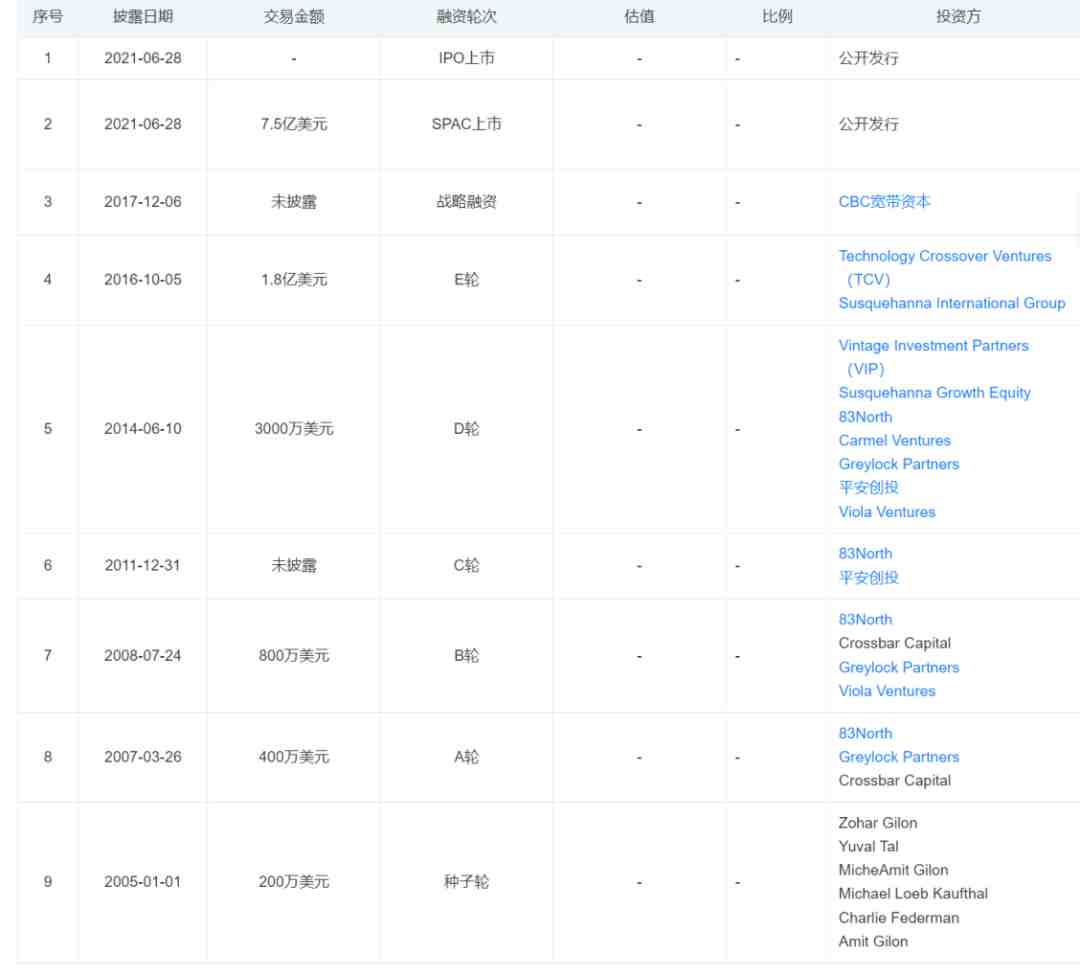Viewport: 1080px width, 975px height.
Task: Click the Amit Gilon investor name
Action: pyautogui.click(x=873, y=941)
